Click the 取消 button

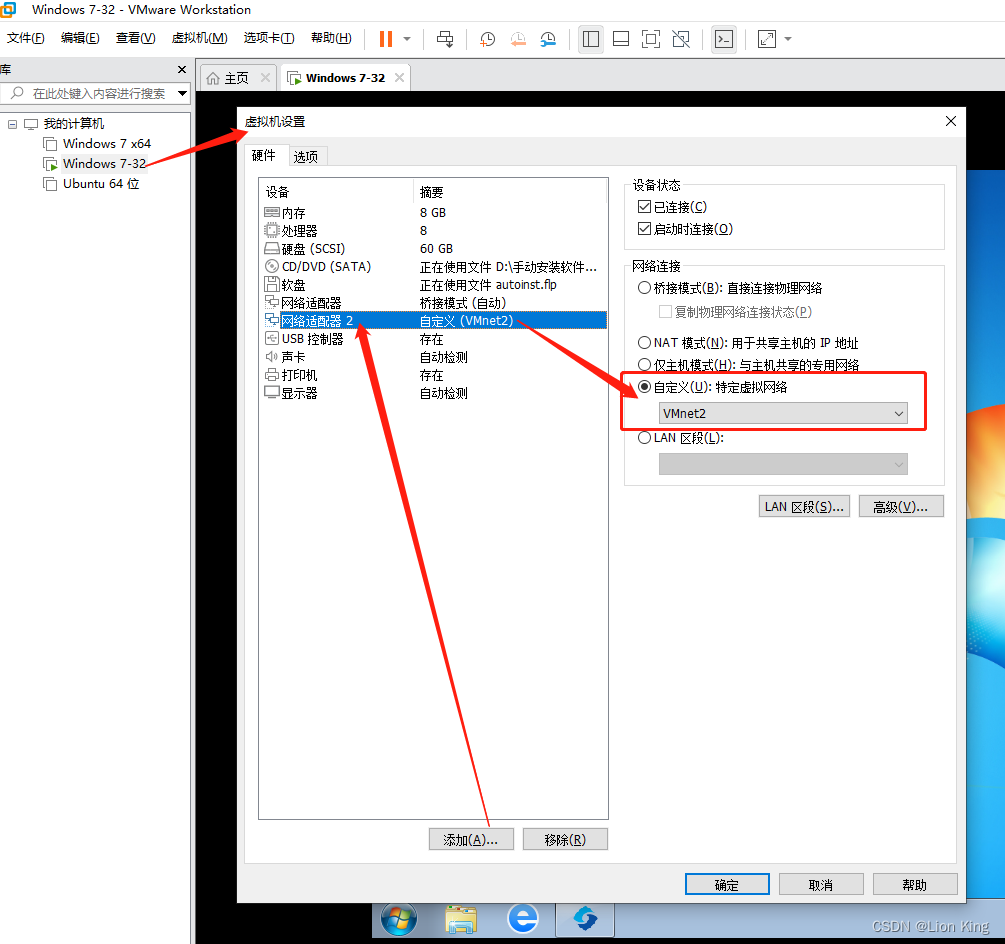[x=821, y=884]
